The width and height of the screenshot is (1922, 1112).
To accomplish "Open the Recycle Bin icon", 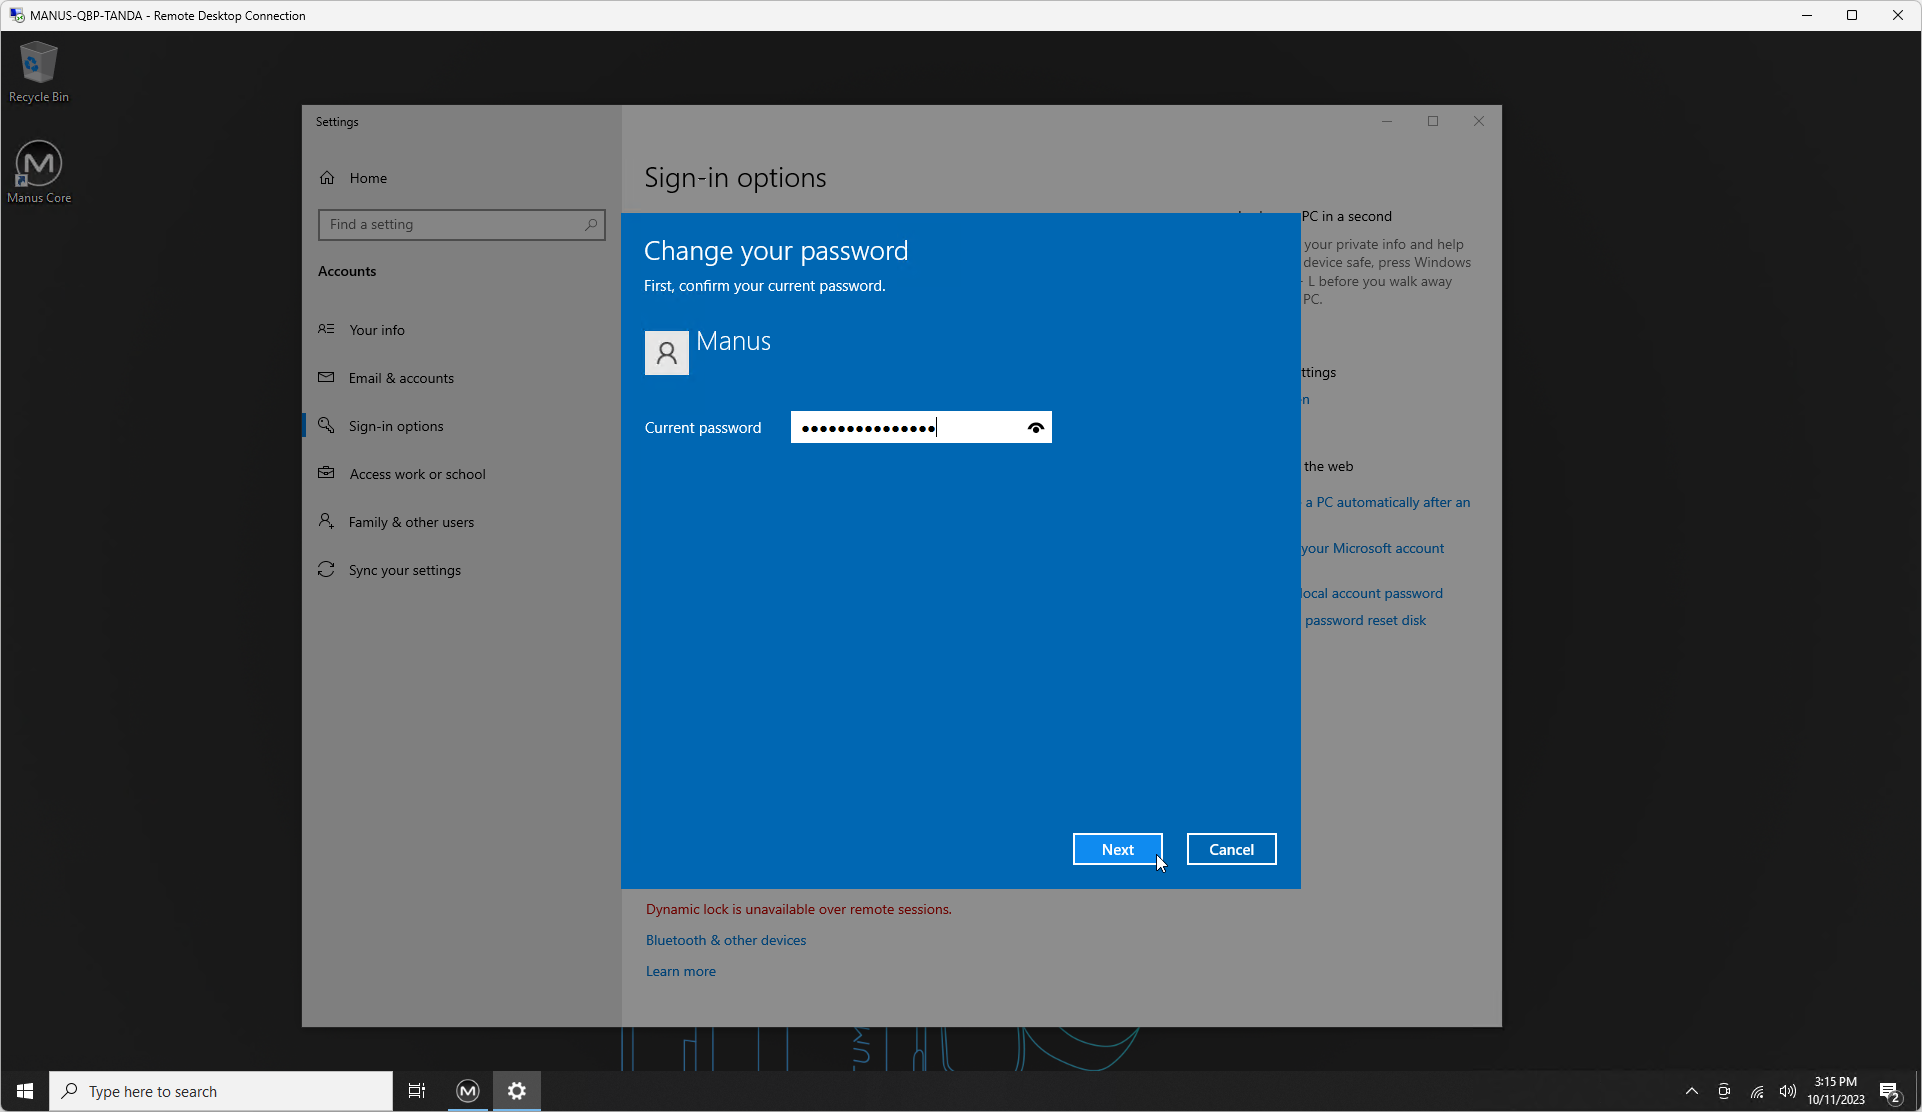I will pos(39,72).
